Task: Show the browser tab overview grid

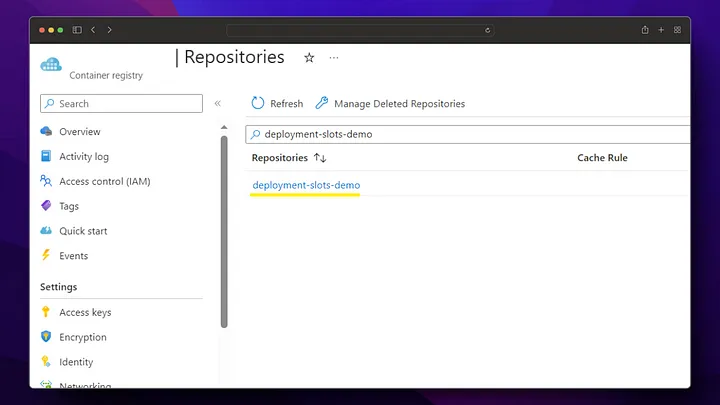Action: [x=677, y=30]
